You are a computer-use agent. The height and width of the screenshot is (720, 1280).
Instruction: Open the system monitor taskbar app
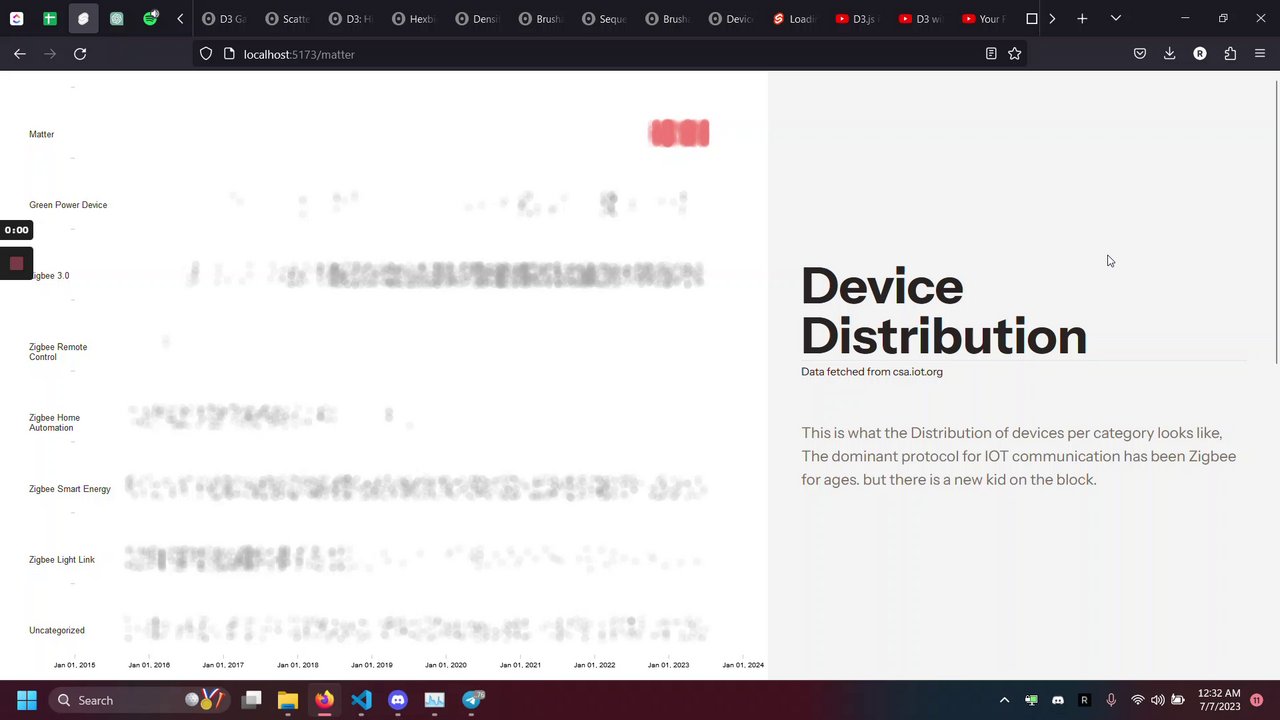(435, 700)
